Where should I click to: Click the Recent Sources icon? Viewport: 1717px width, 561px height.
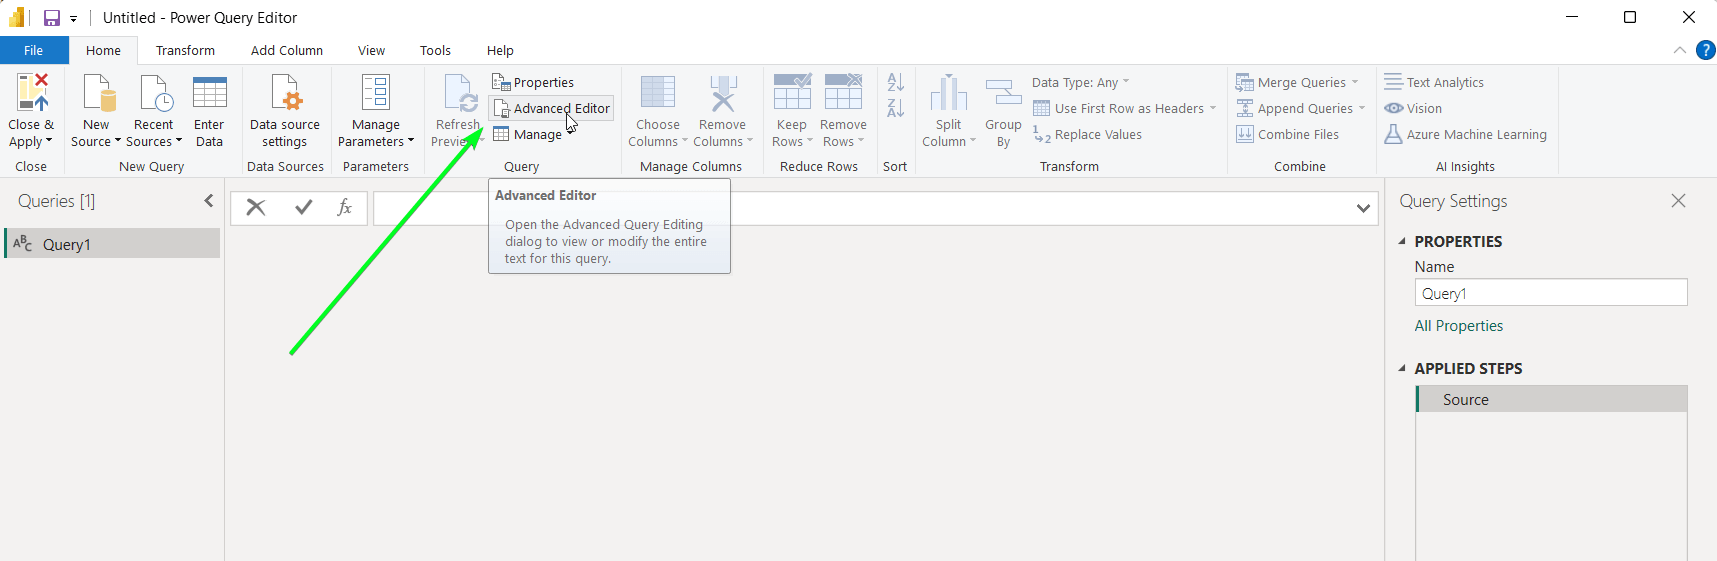pos(155,92)
